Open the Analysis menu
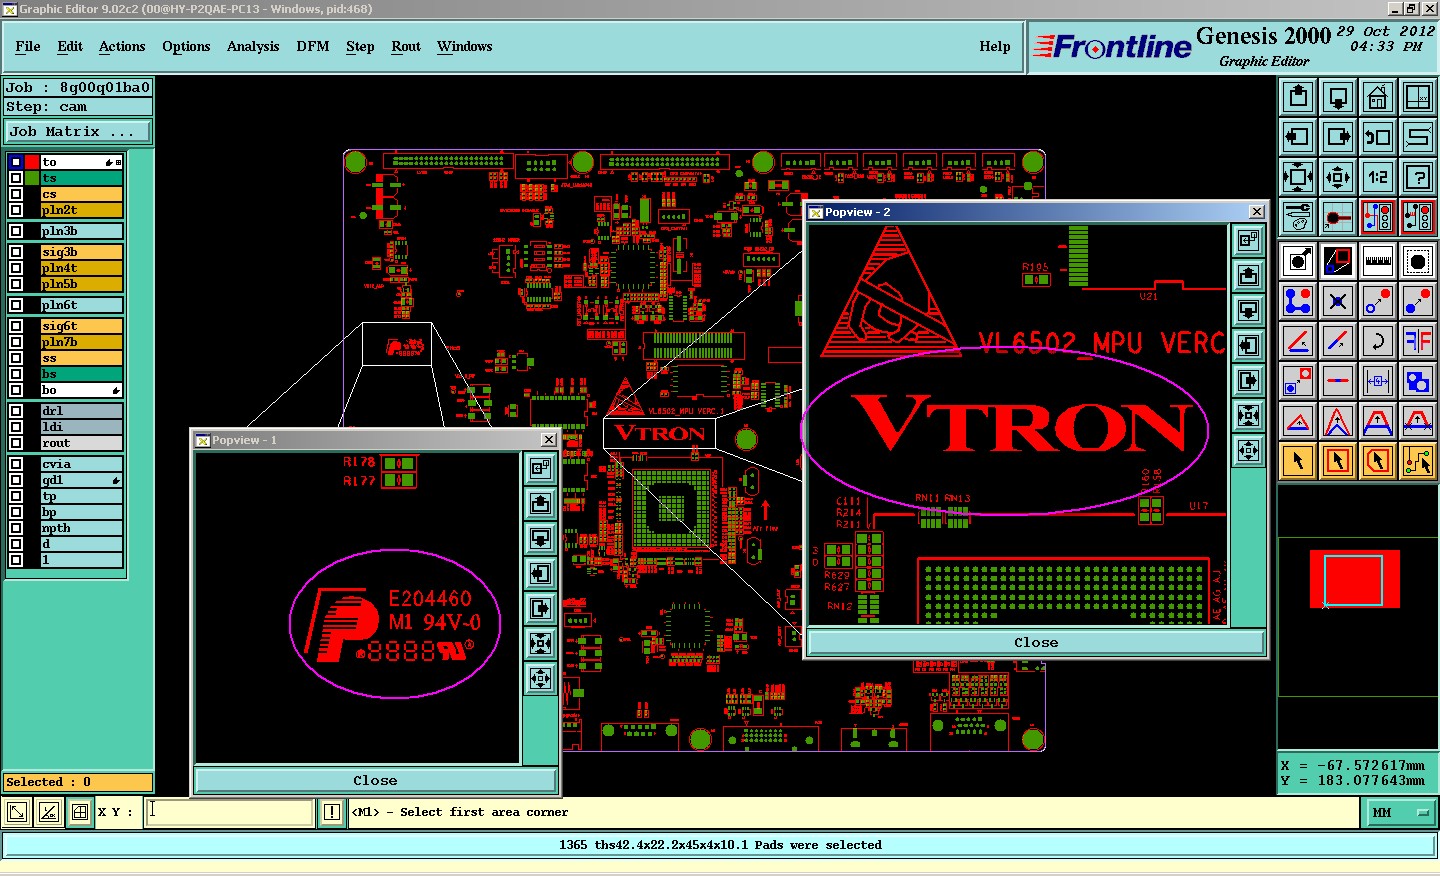This screenshot has height=876, width=1440. pos(253,46)
